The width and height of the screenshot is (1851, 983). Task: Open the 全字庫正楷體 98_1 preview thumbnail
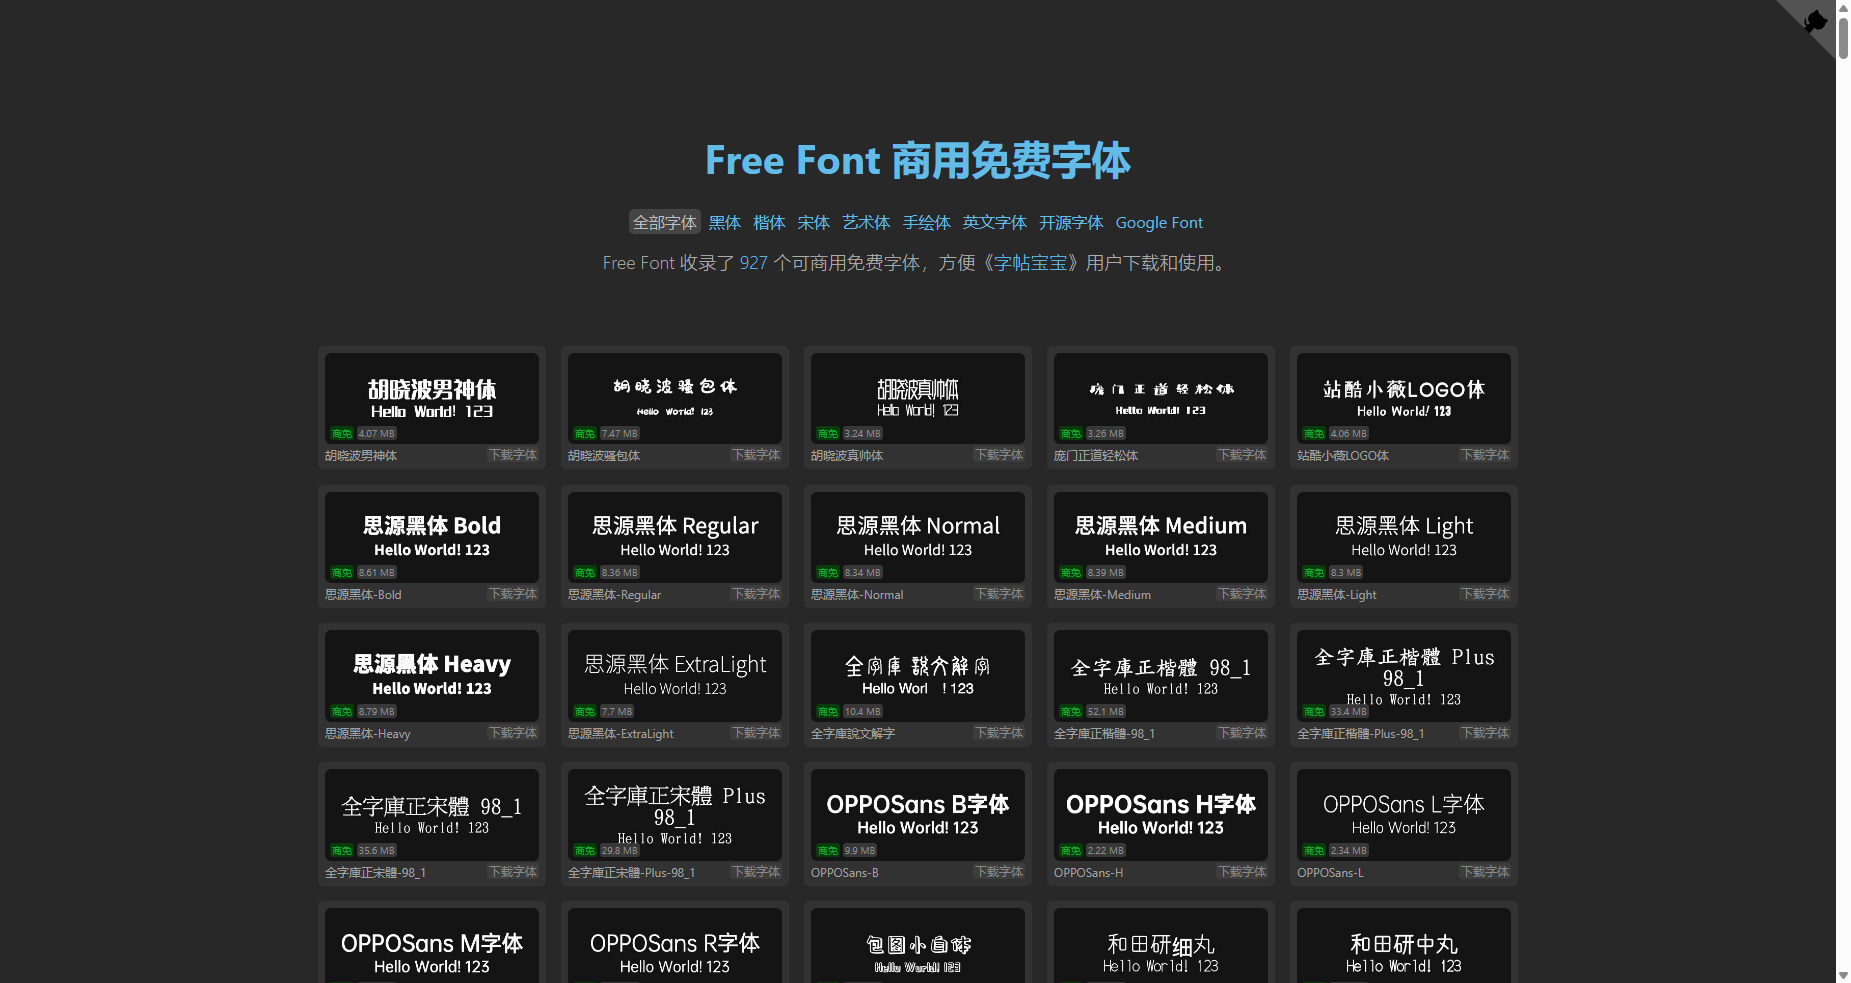pos(1161,676)
